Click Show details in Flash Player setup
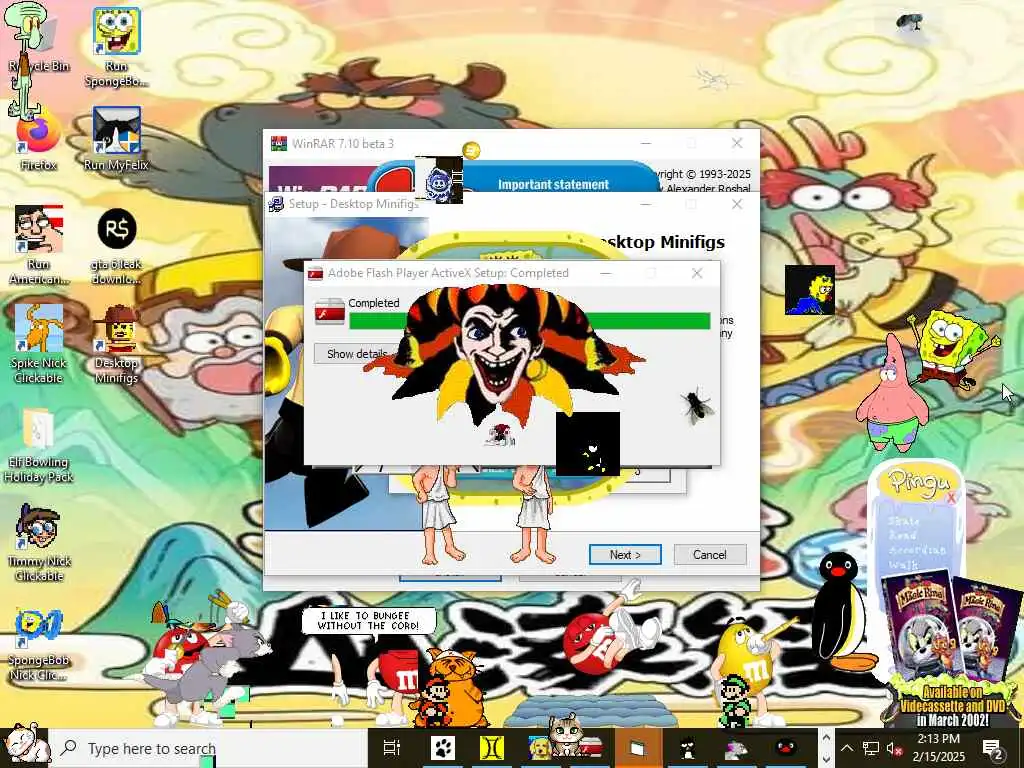This screenshot has width=1024, height=768. coord(357,354)
